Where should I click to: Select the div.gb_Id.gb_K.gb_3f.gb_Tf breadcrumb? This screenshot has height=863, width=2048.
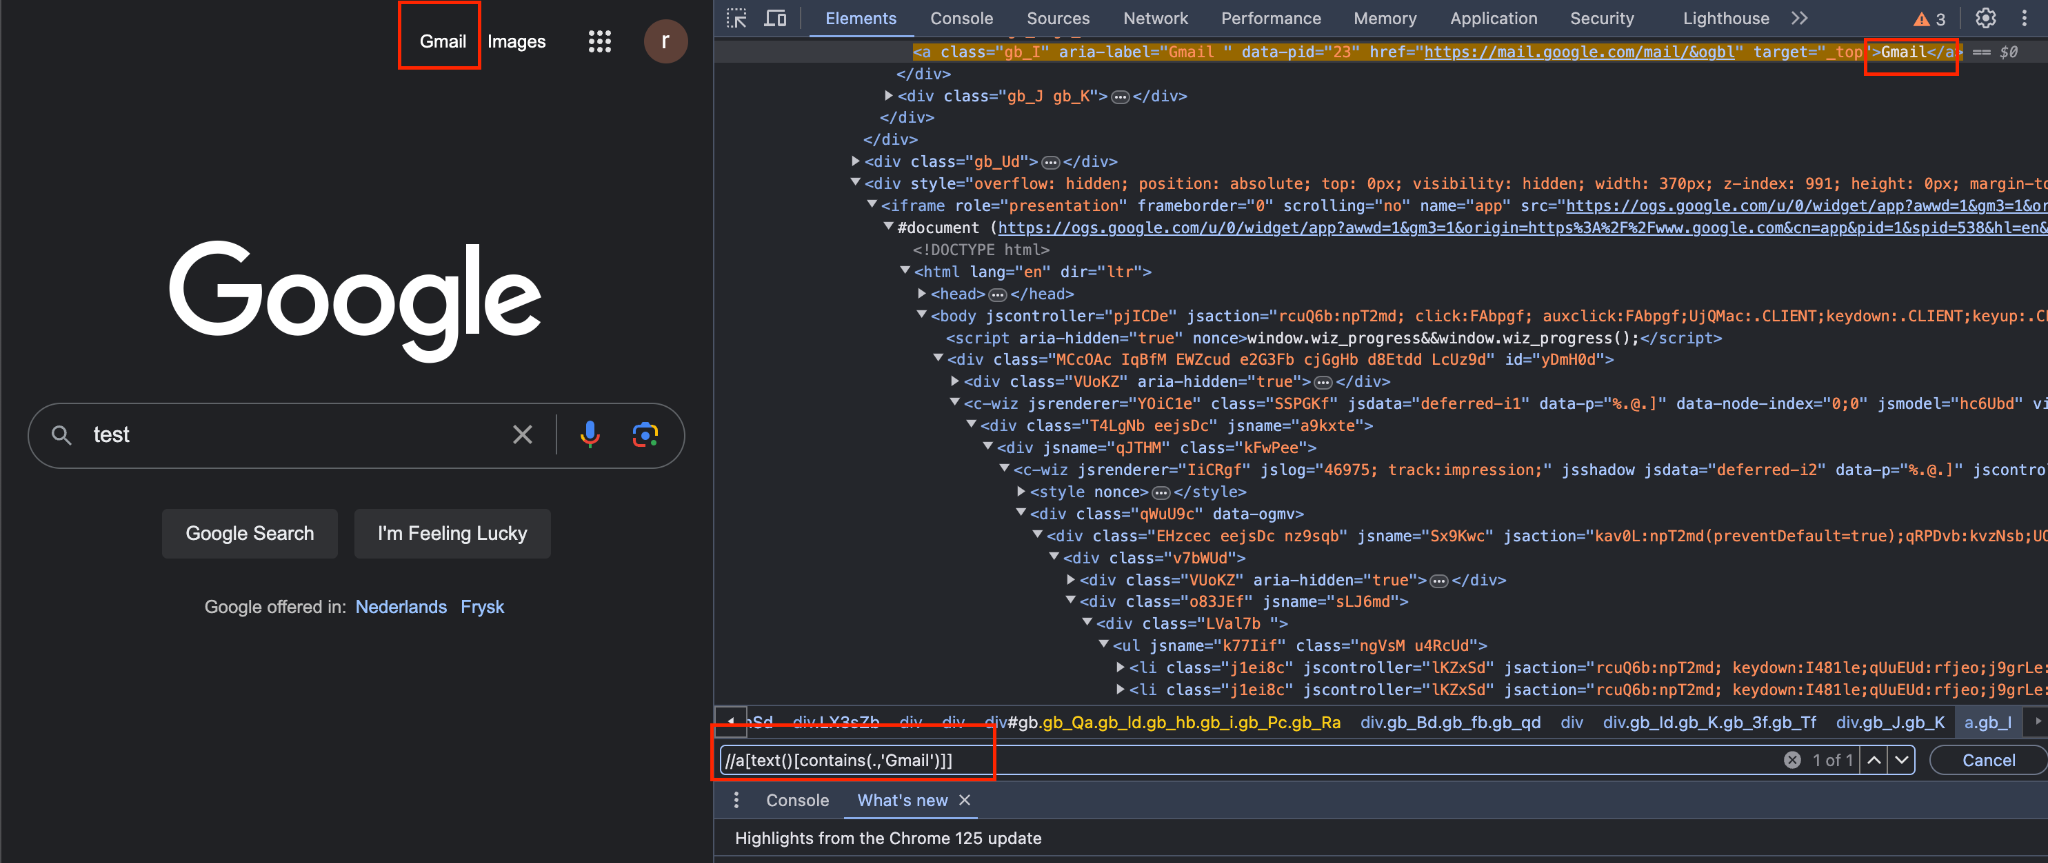[1710, 722]
